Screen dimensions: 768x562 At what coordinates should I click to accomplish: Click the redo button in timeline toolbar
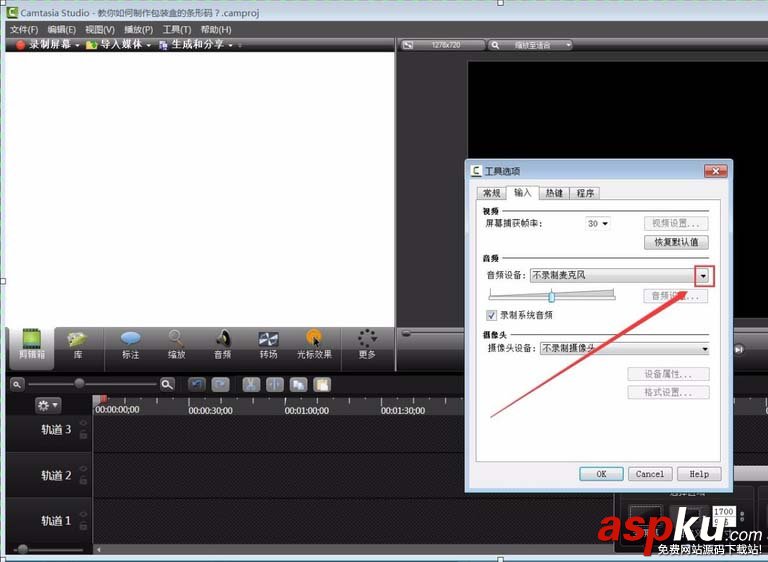pyautogui.click(x=220, y=385)
